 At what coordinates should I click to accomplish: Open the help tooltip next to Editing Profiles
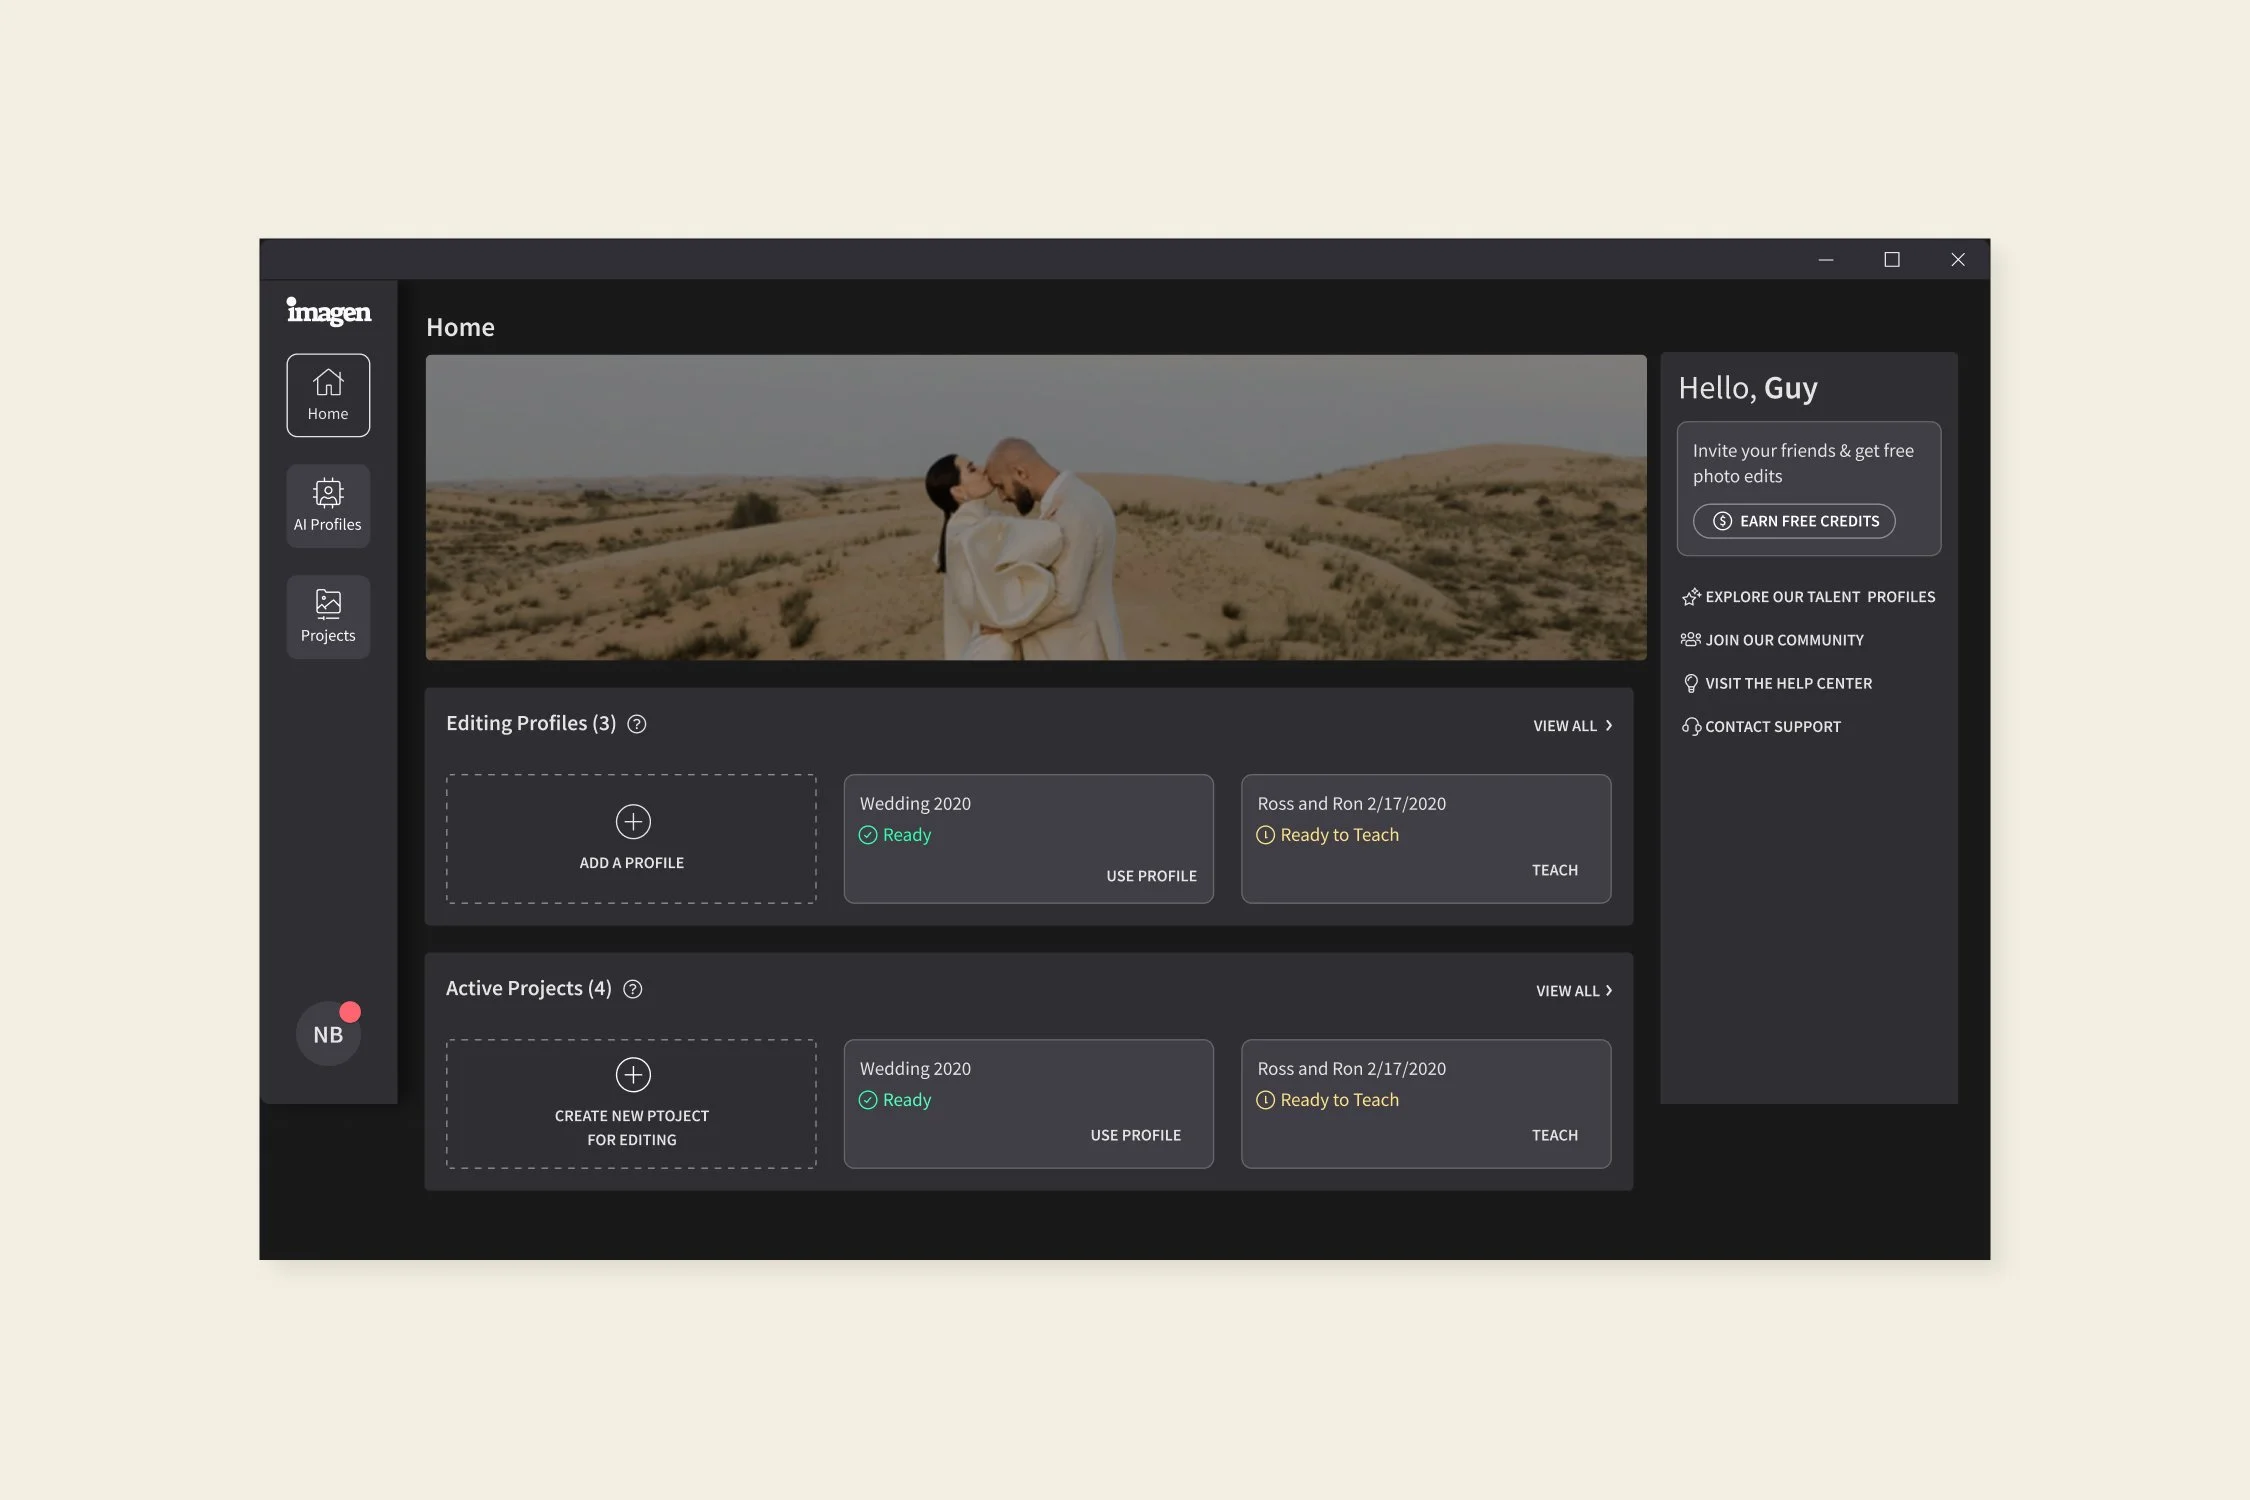coord(637,723)
